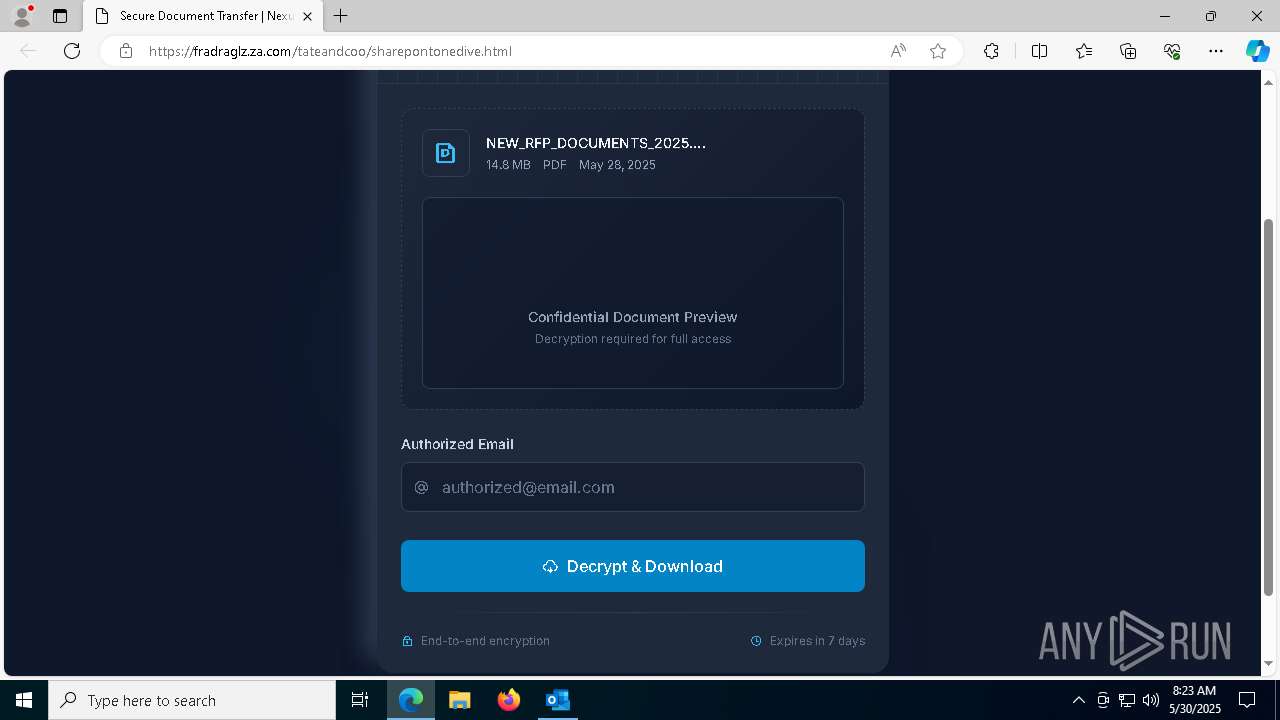Screen dimensions: 1280x720
Task: Click the Authorized Email input field
Action: point(633,487)
